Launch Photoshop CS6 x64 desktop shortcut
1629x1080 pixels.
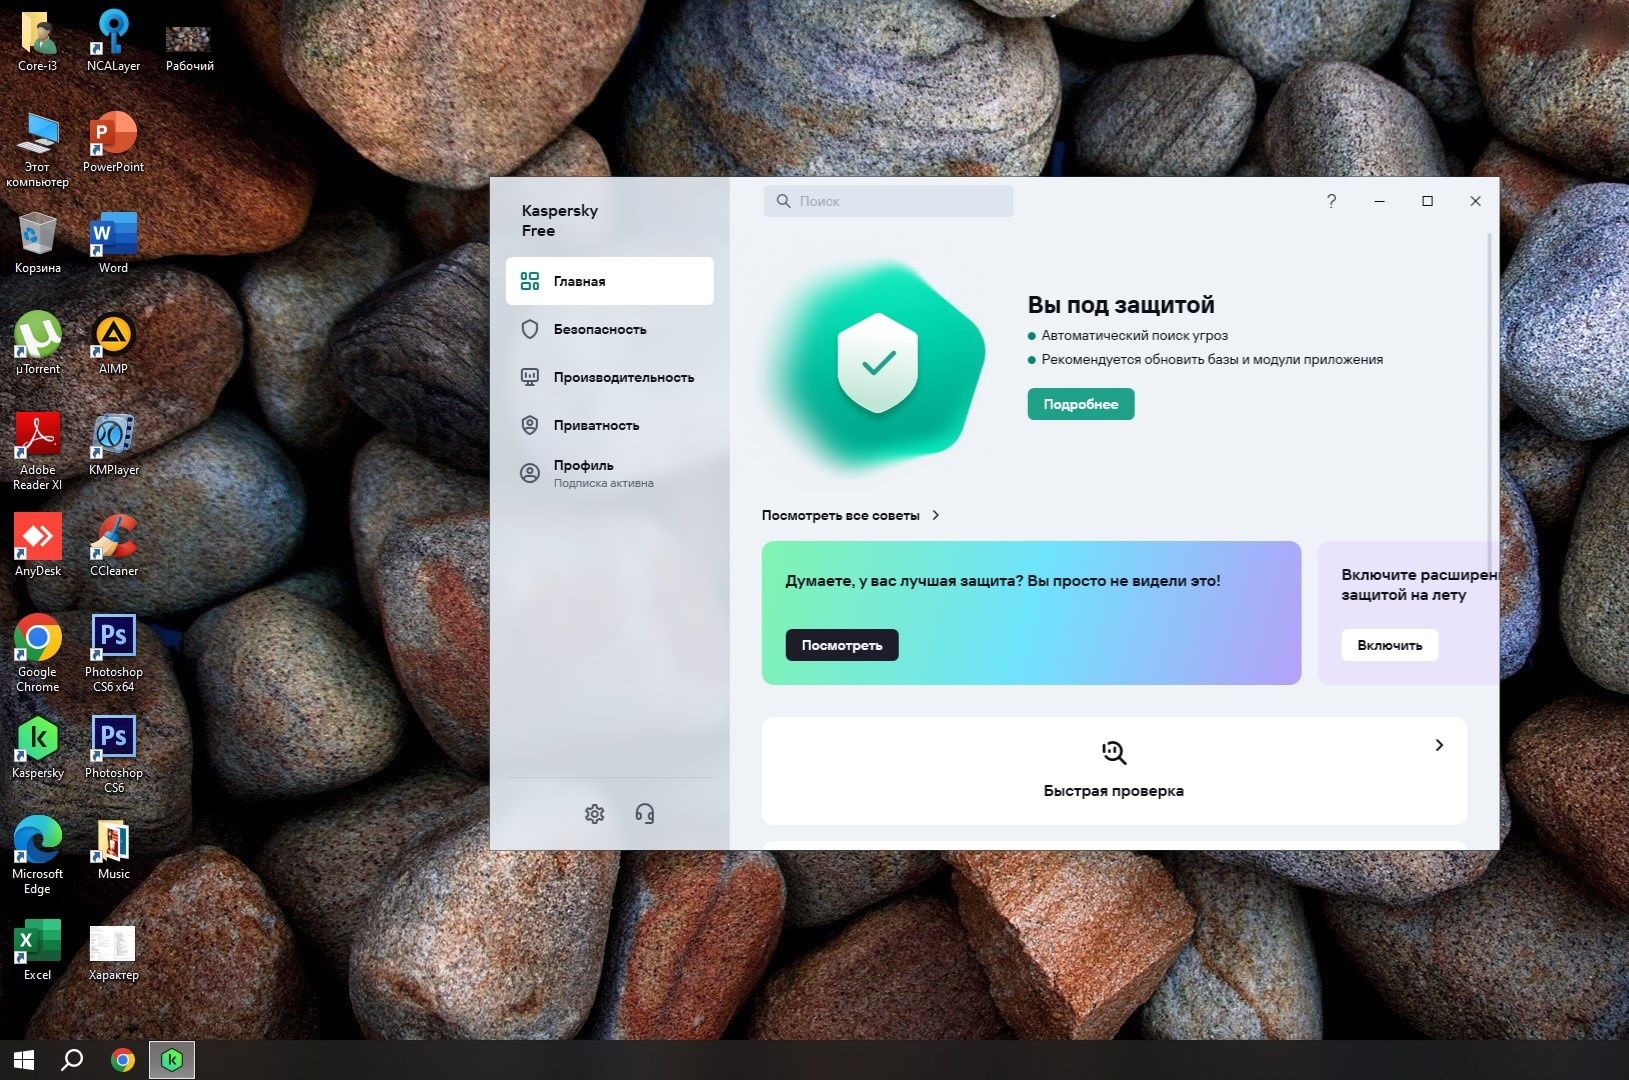(x=113, y=654)
